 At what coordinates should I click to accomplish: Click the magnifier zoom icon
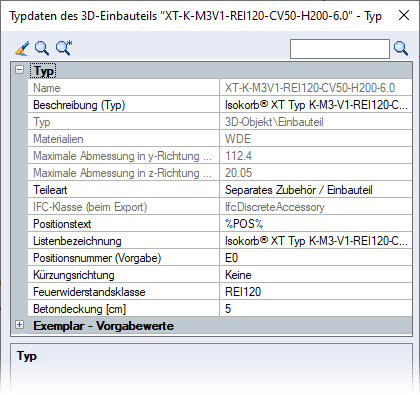(42, 48)
